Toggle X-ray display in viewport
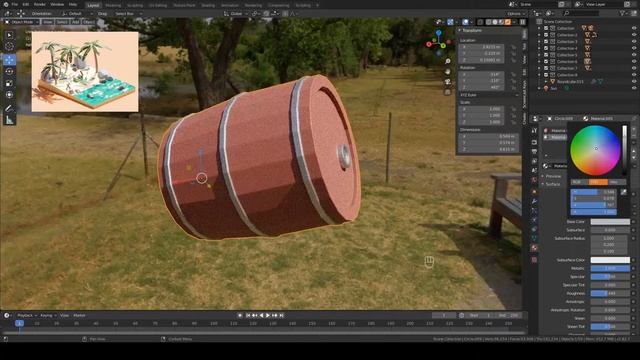640x360 pixels. 480,22
